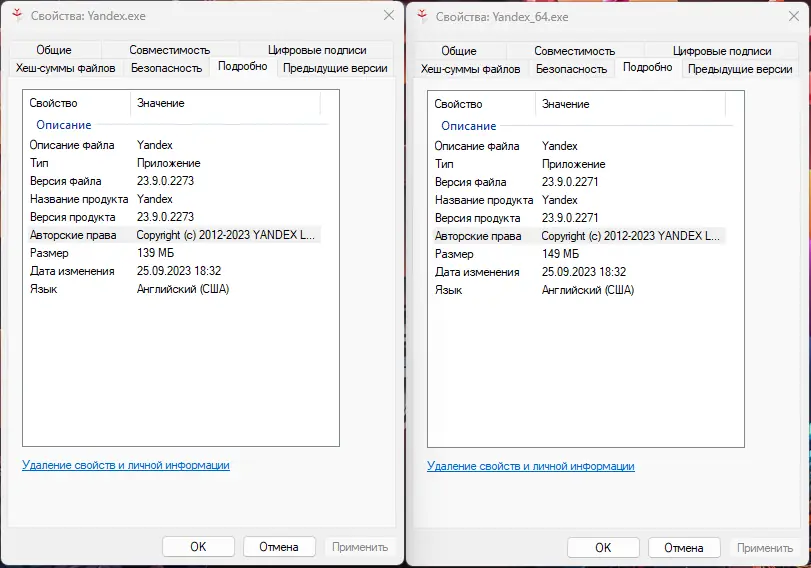Click remove properties link in Yandex.exe window
The height and width of the screenshot is (568, 811).
click(x=126, y=465)
